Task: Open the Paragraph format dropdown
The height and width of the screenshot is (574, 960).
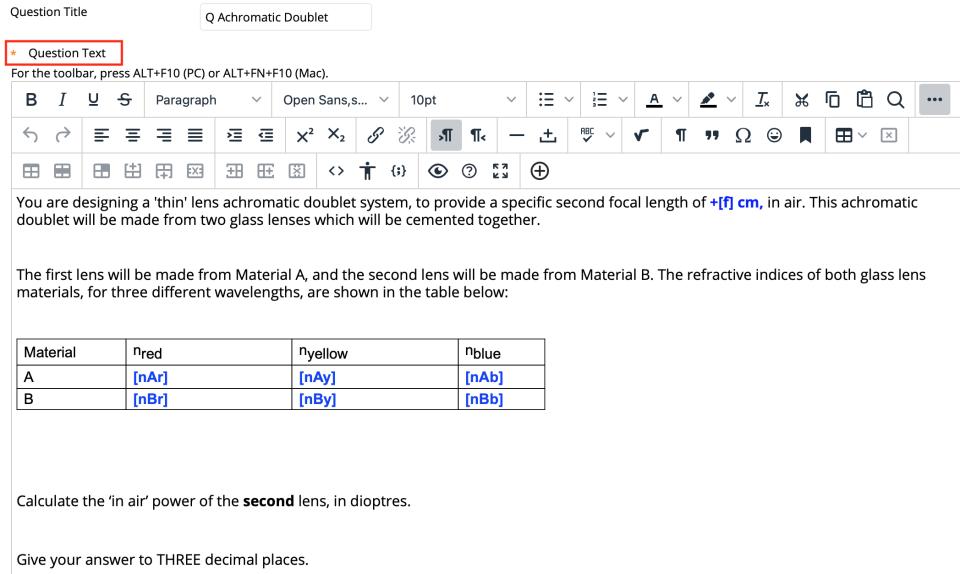Action: [x=208, y=100]
